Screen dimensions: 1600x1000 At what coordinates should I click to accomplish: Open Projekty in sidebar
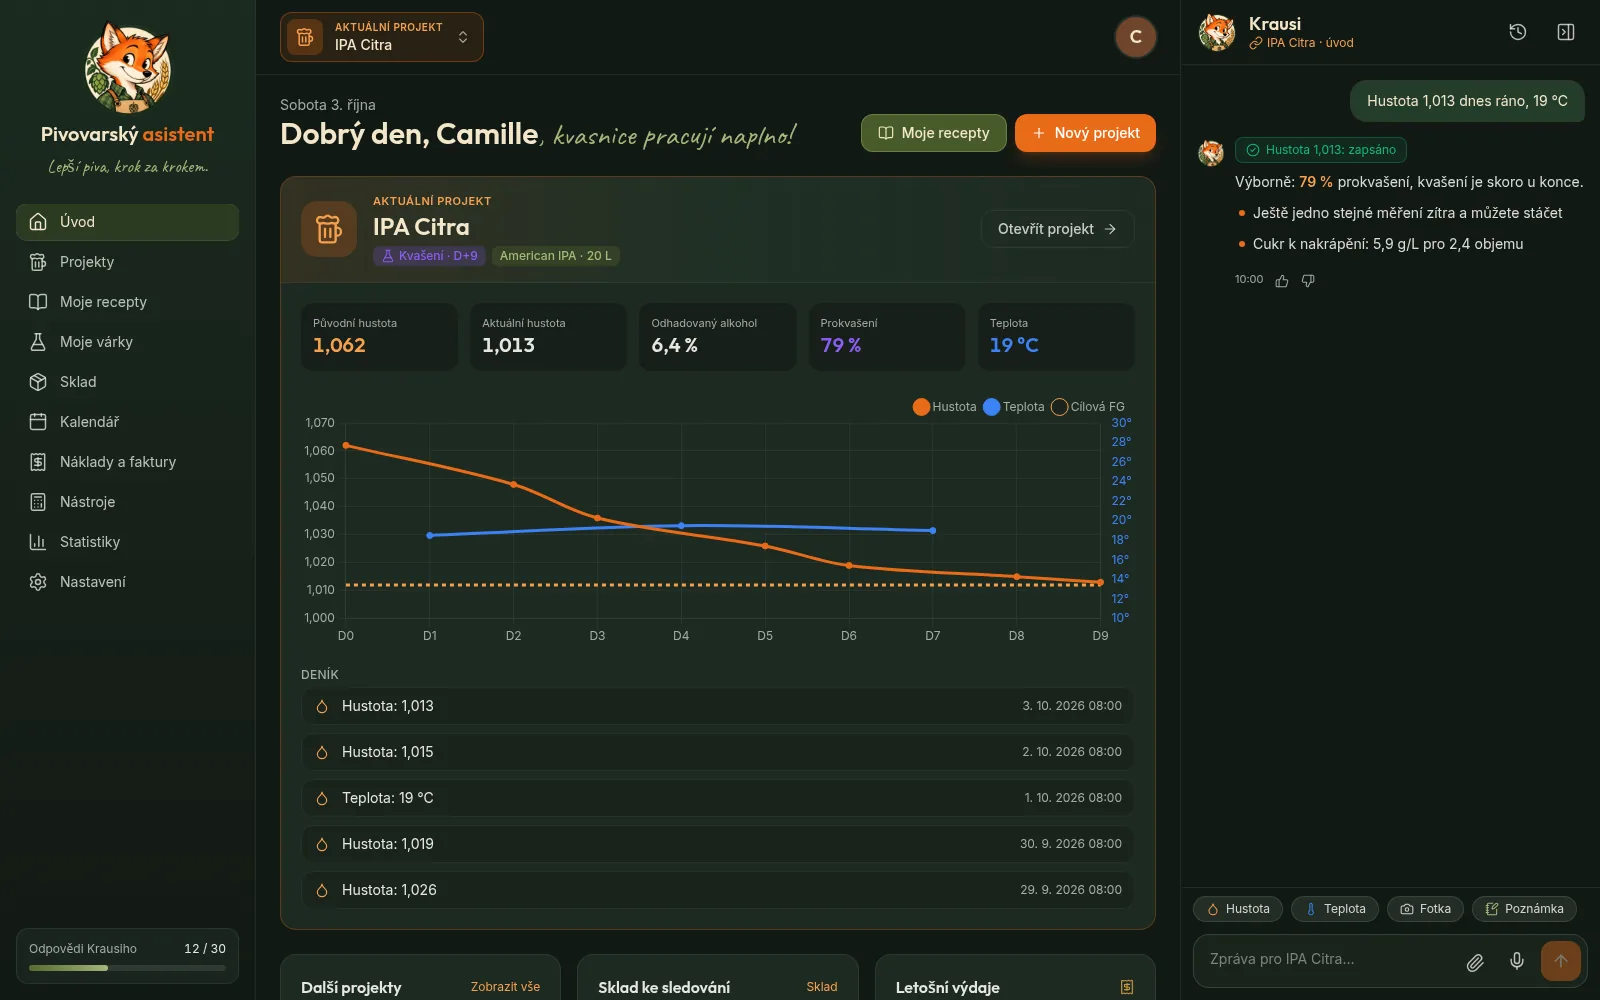(127, 262)
